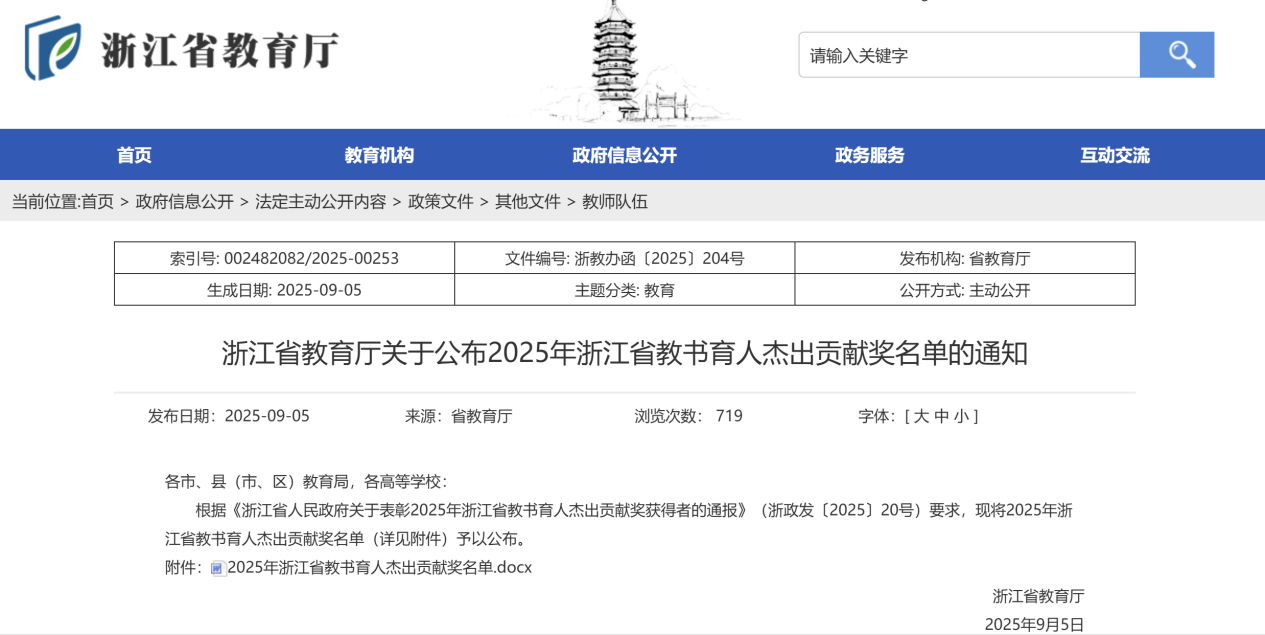Open the 政府信息公开 navigation tab
The image size is (1265, 635).
625,155
